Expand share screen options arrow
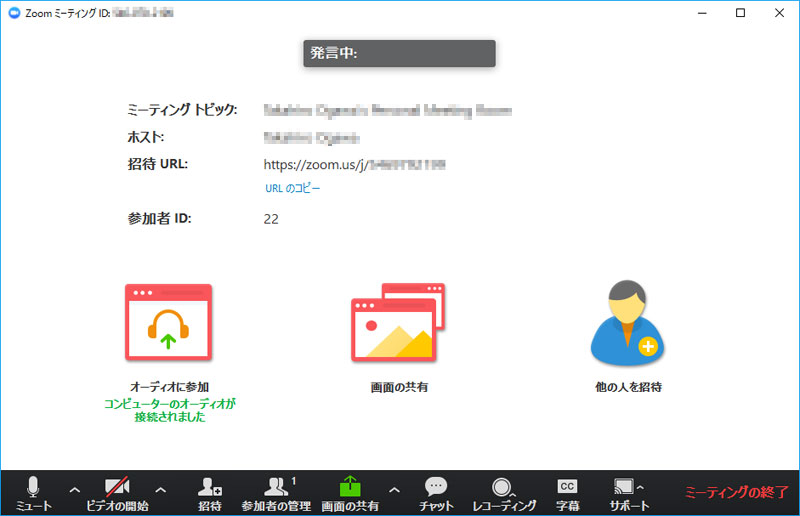800x516 pixels. tap(393, 489)
